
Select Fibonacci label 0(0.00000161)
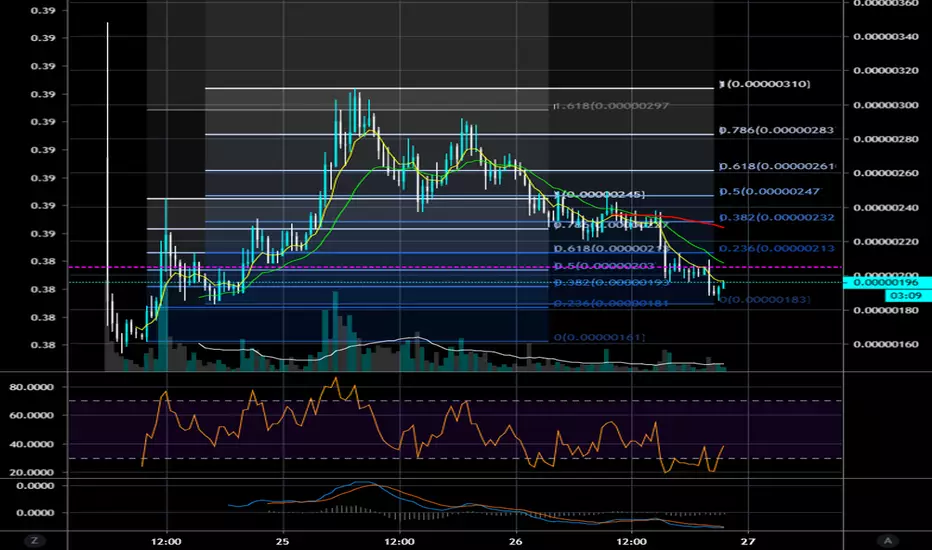pos(599,337)
